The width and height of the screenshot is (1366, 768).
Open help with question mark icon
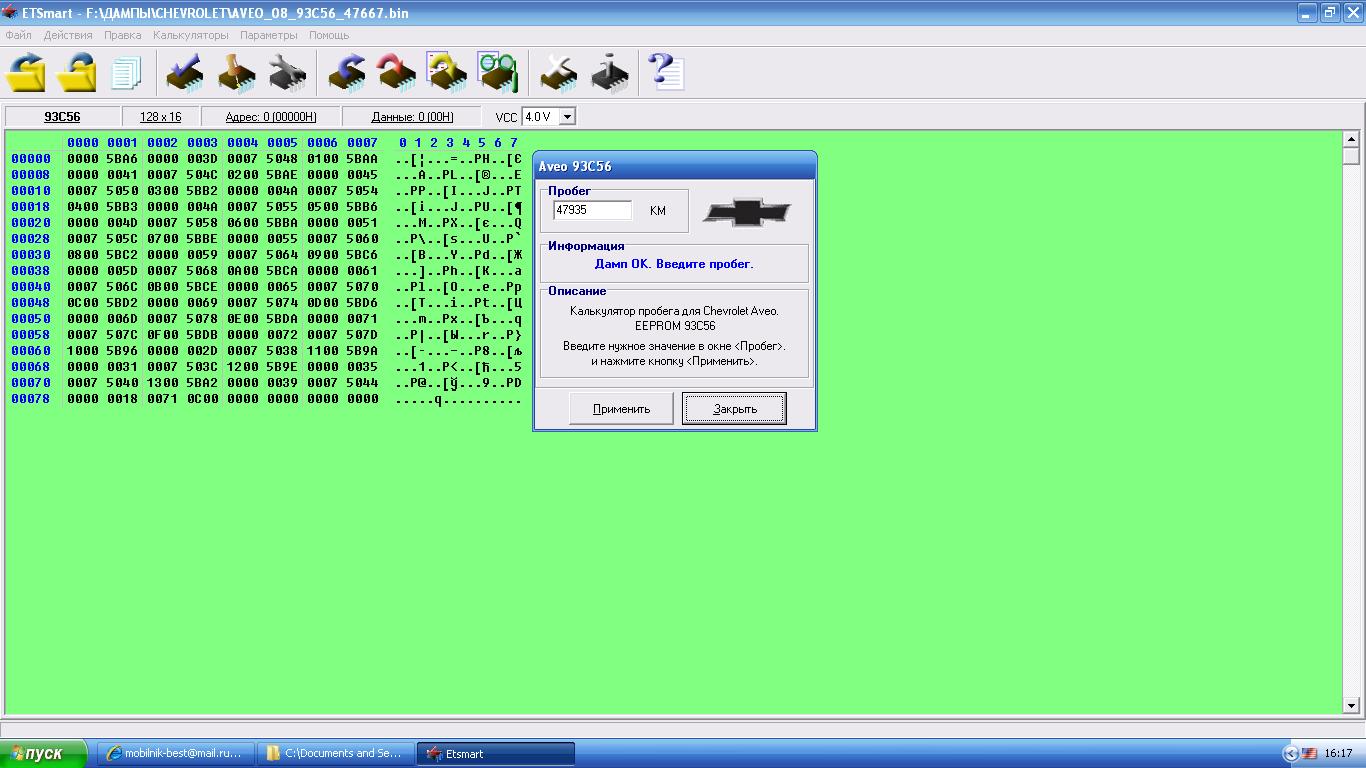666,72
